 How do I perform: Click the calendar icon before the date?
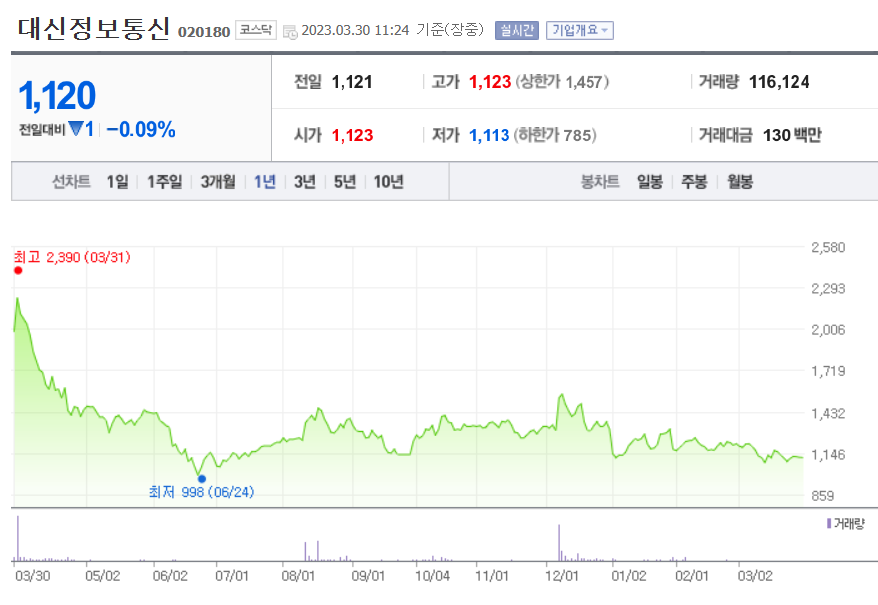click(x=290, y=32)
